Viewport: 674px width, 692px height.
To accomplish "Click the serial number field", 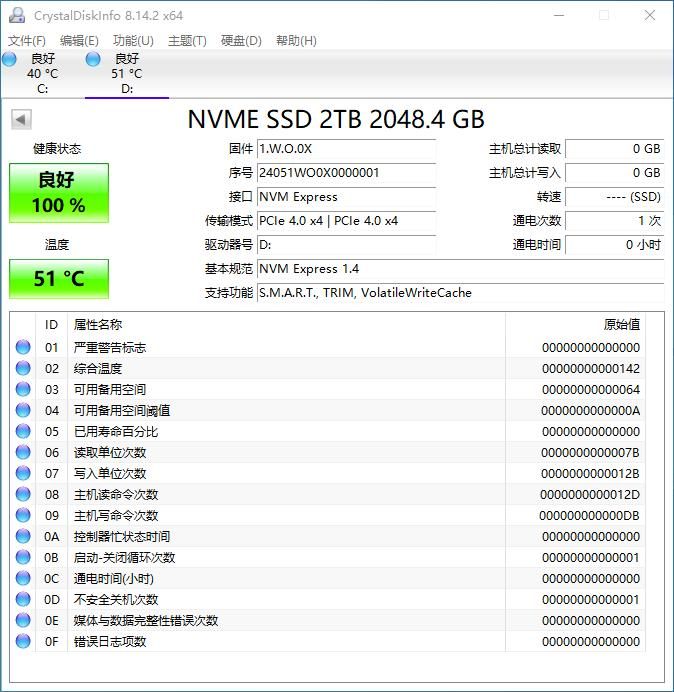I will [346, 173].
